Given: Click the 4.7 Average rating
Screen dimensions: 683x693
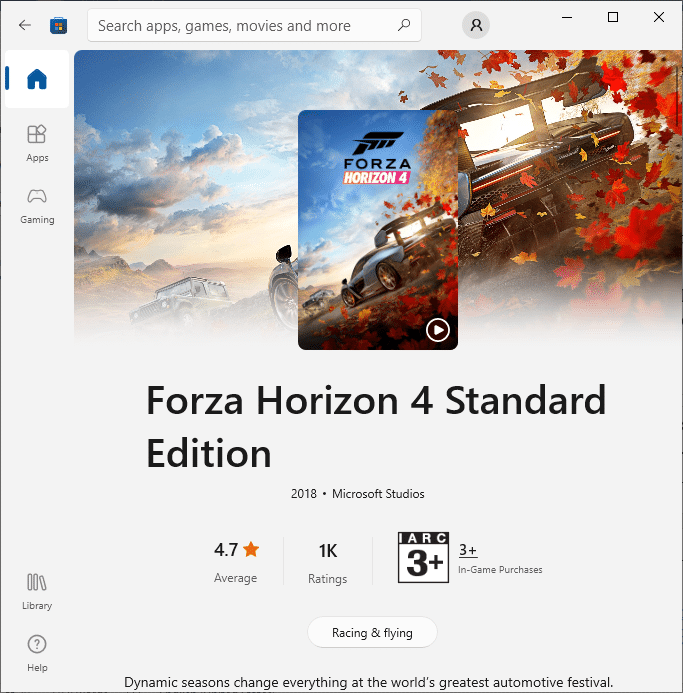Looking at the screenshot, I should point(236,562).
